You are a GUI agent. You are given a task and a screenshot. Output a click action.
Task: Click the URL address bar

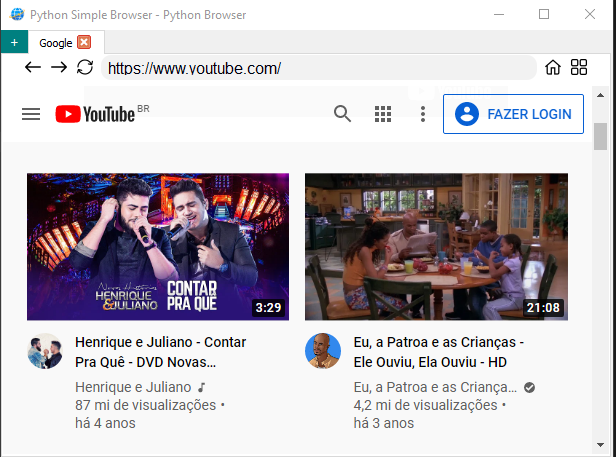(319, 68)
